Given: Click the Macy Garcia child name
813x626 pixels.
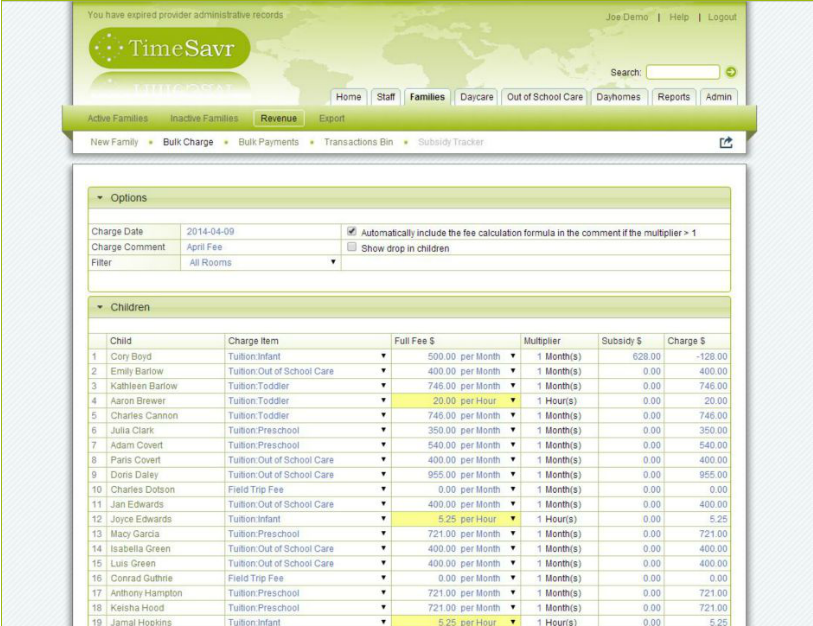Looking at the screenshot, I should 135,534.
